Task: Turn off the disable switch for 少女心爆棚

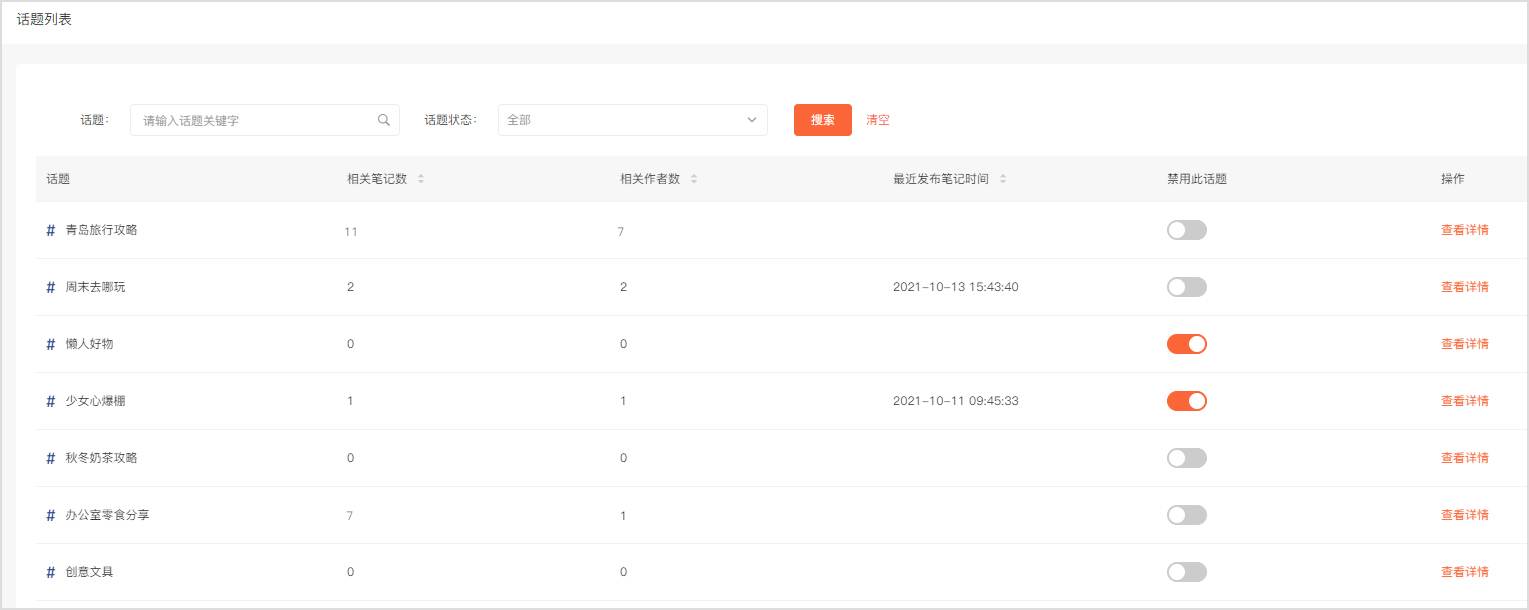Action: point(1186,401)
